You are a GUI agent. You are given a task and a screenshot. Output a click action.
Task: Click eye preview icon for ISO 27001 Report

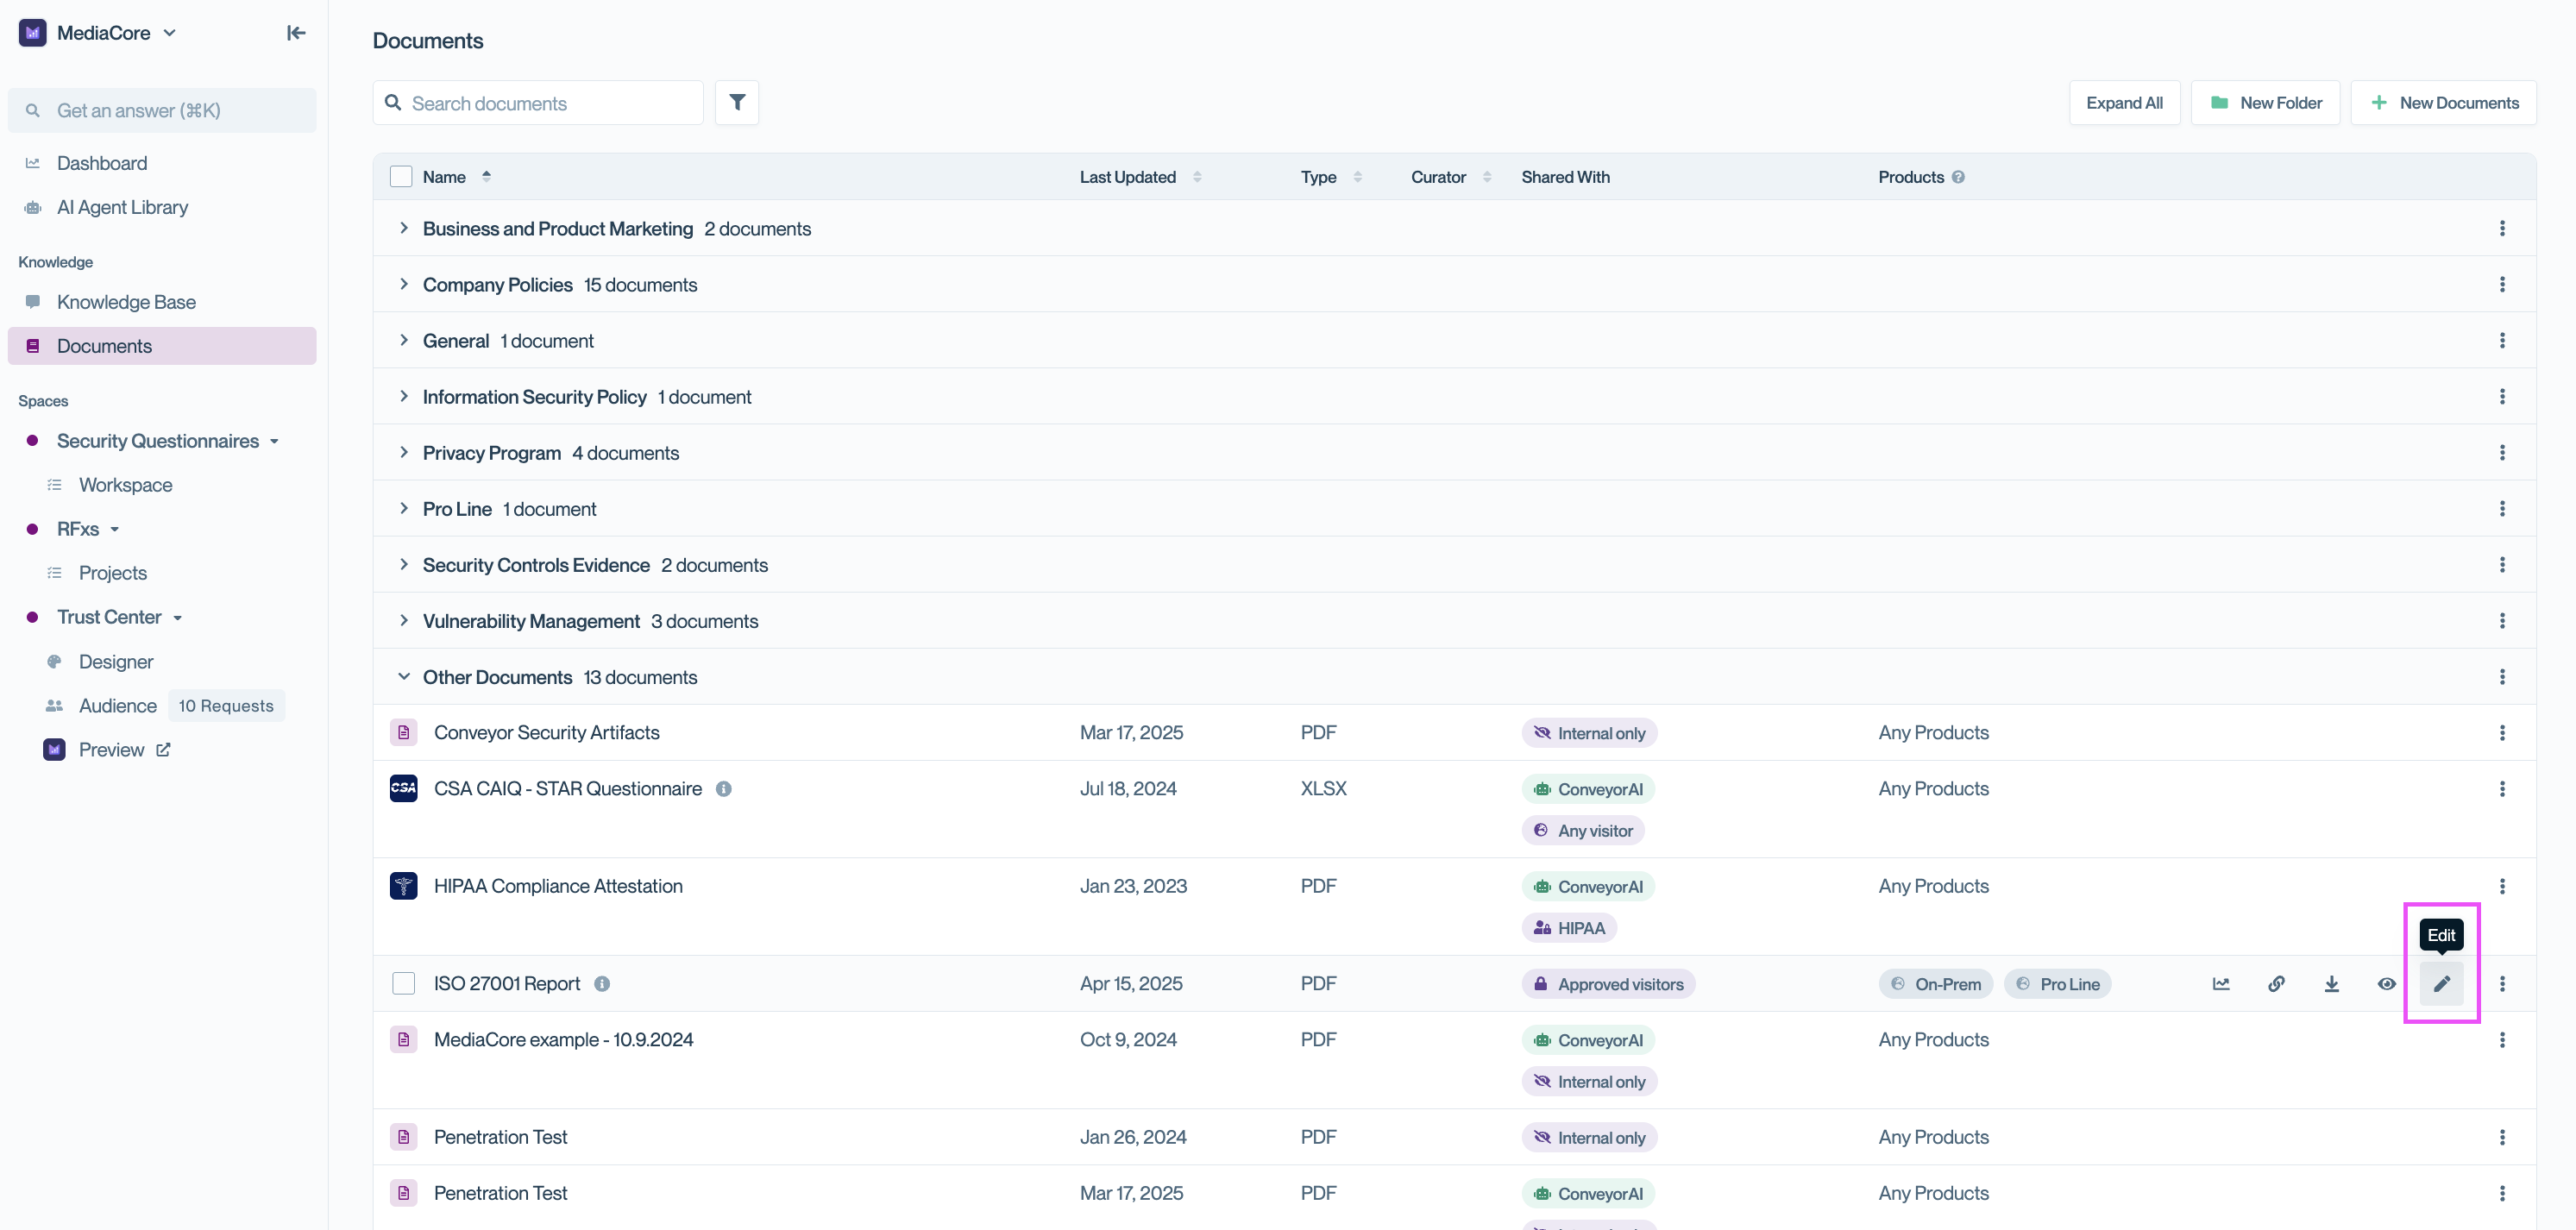pos(2386,983)
